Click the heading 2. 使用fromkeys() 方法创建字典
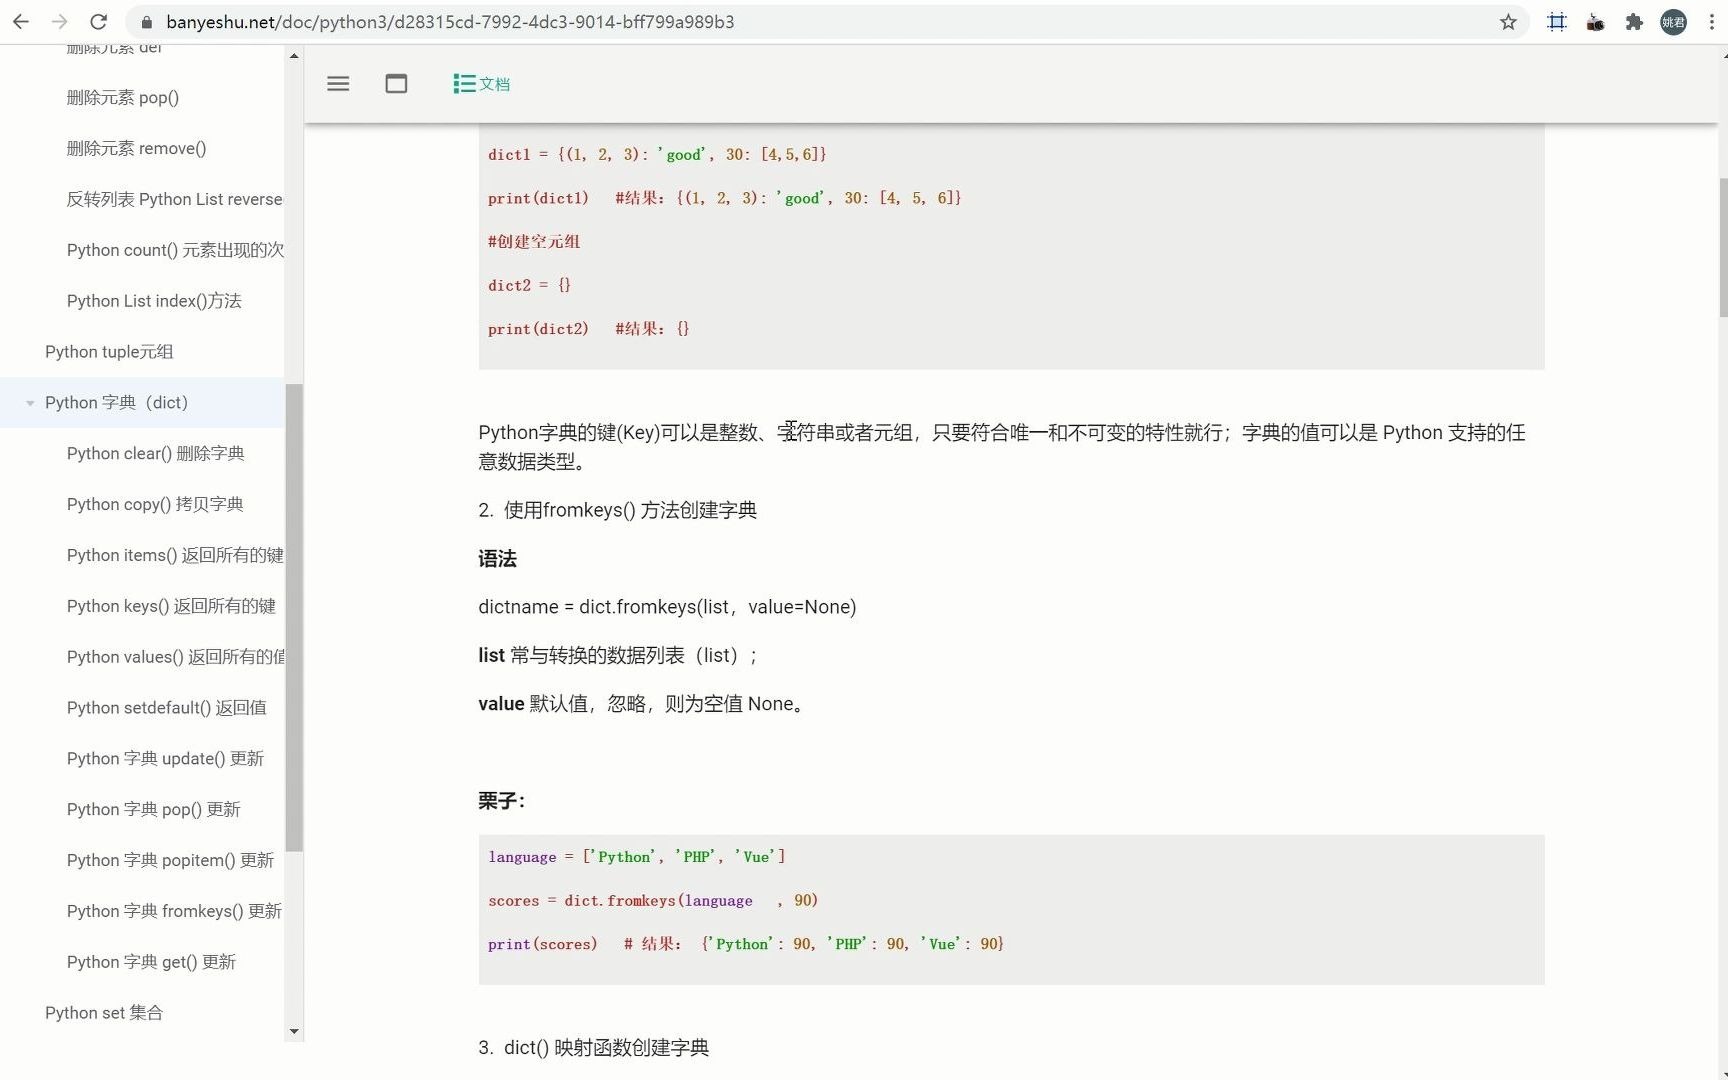 point(617,510)
